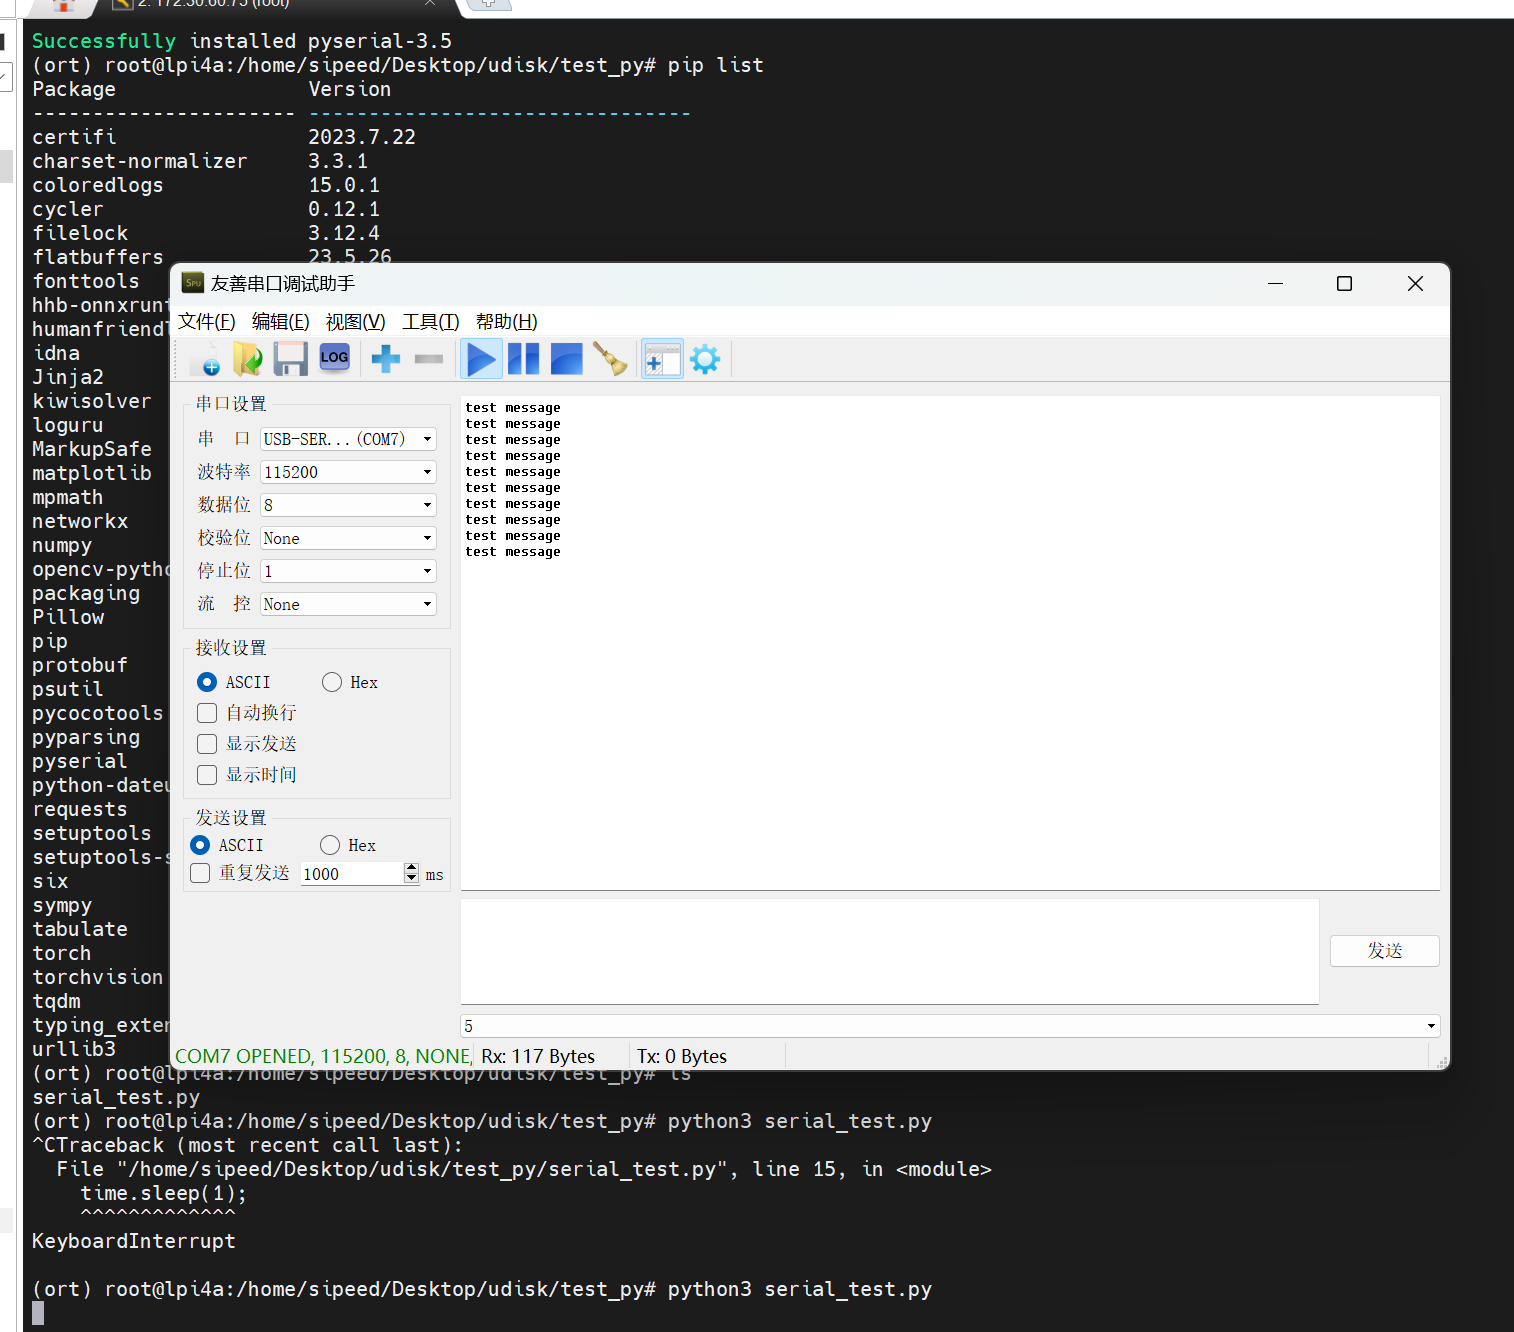
Task: Click the blue plus add icon
Action: pyautogui.click(x=386, y=359)
